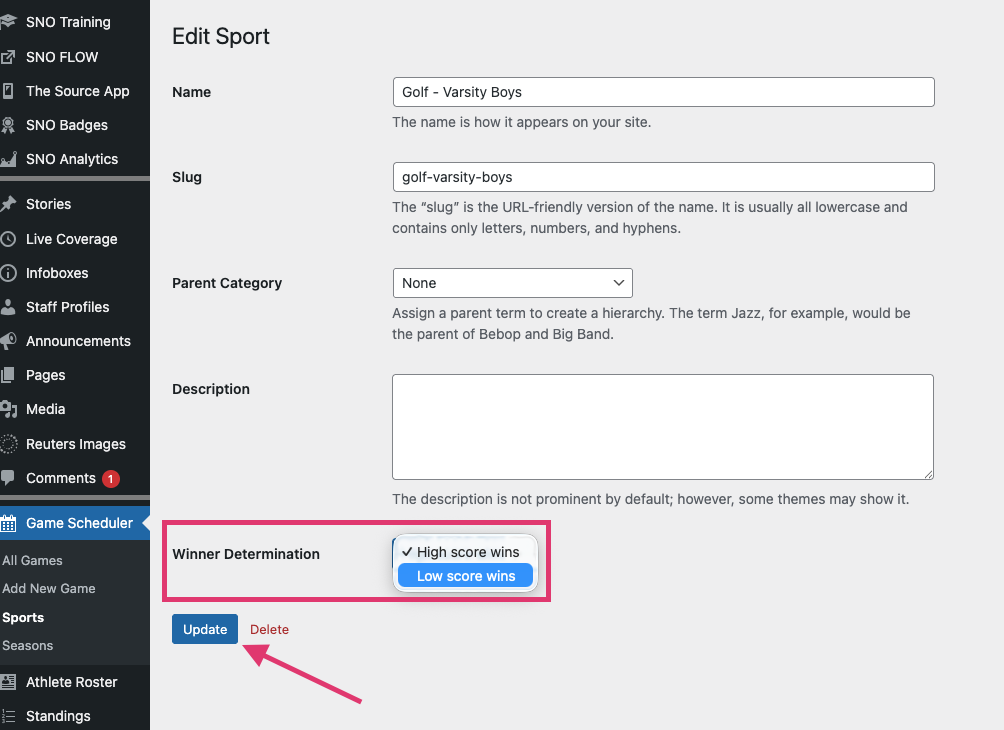Open Reuters Images menu item
Image resolution: width=1004 pixels, height=730 pixels.
click(76, 444)
